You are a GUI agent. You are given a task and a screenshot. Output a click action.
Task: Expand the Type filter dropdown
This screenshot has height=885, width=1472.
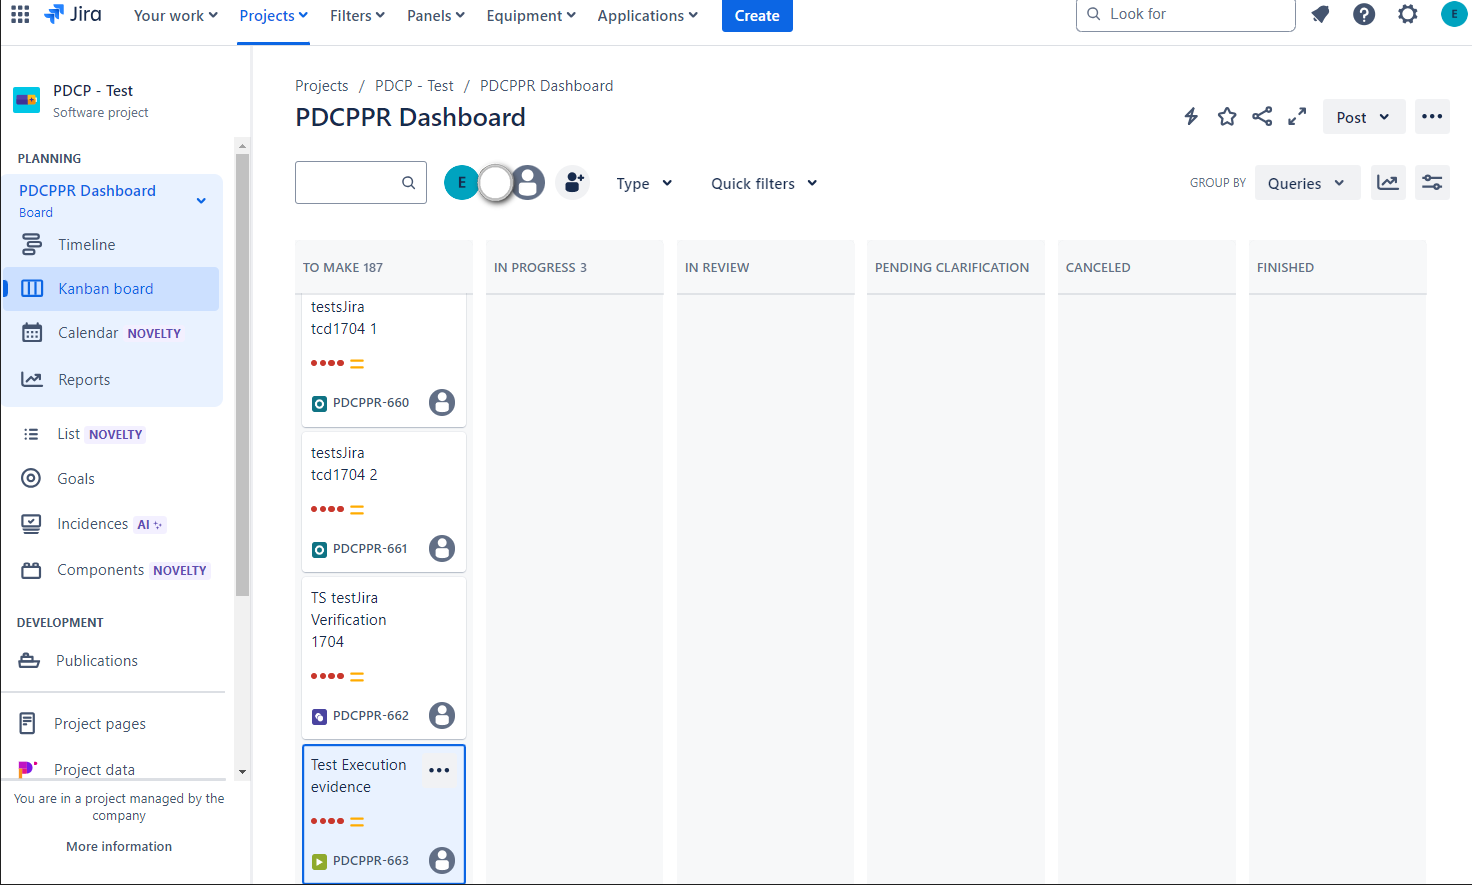[x=643, y=183]
